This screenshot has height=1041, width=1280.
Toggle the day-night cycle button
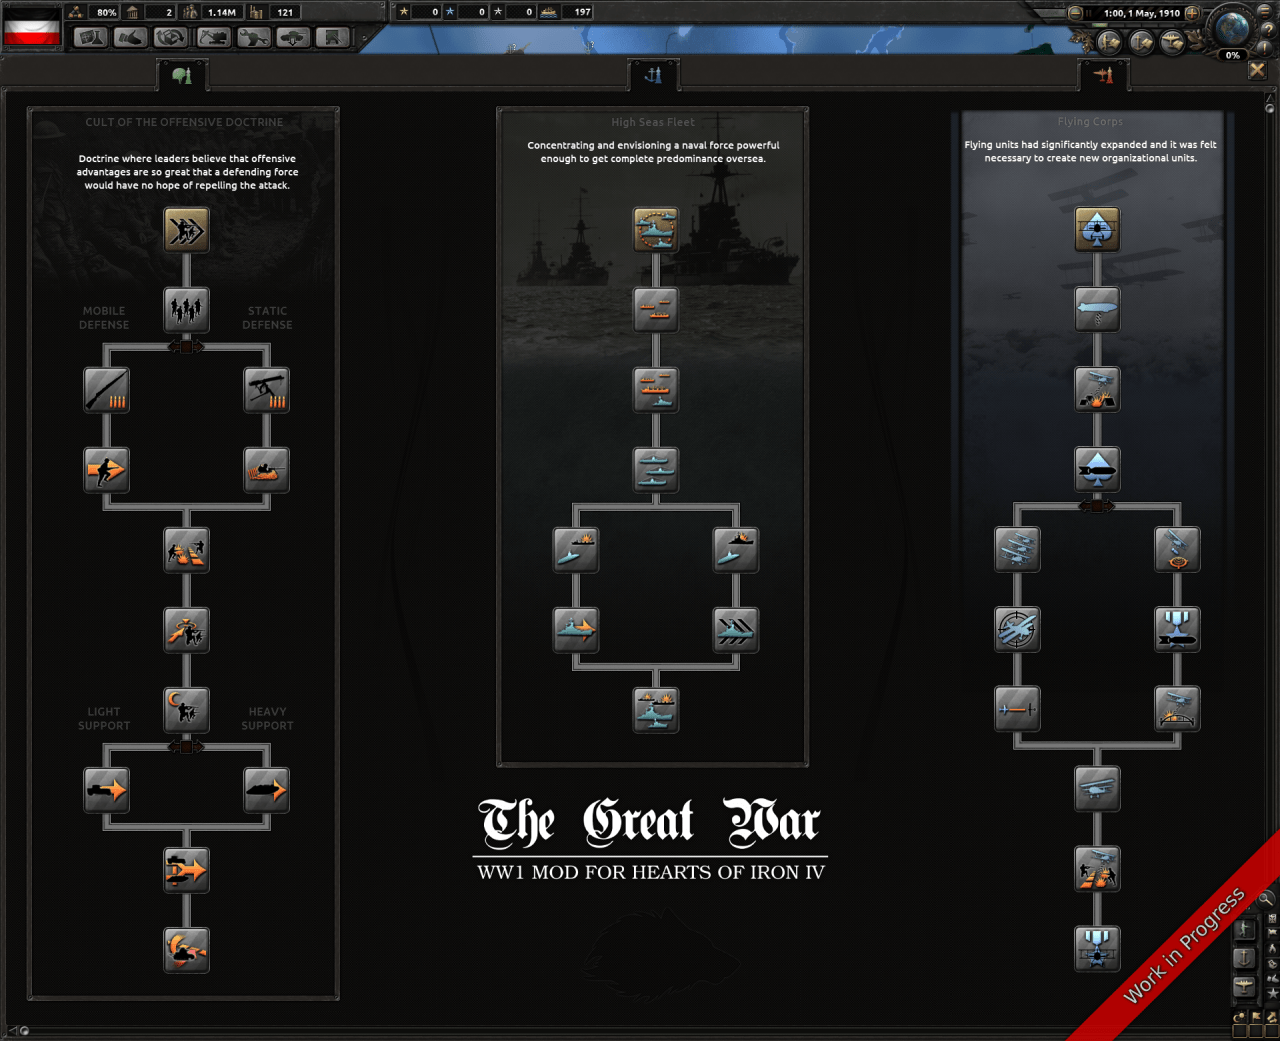(1240, 1017)
